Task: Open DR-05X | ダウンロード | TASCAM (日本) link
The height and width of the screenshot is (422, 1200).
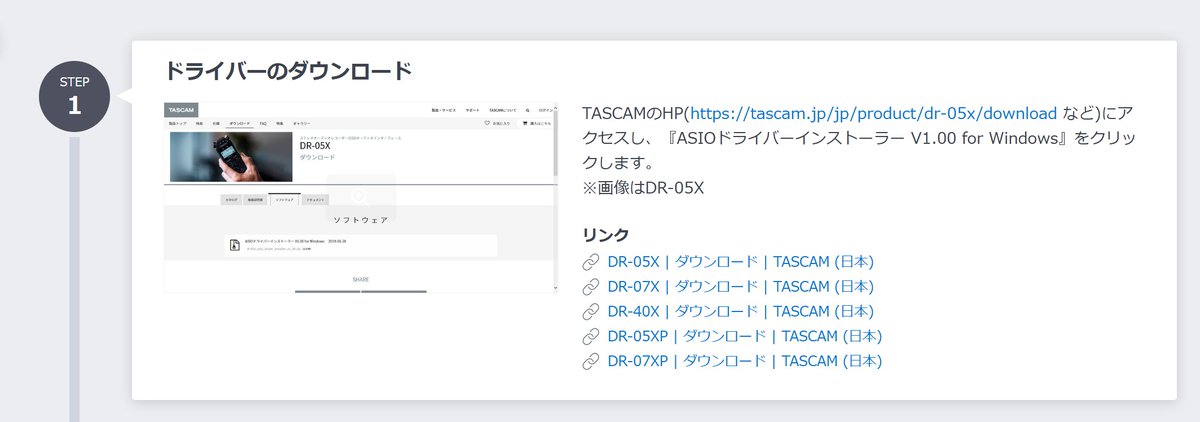Action: (x=741, y=262)
